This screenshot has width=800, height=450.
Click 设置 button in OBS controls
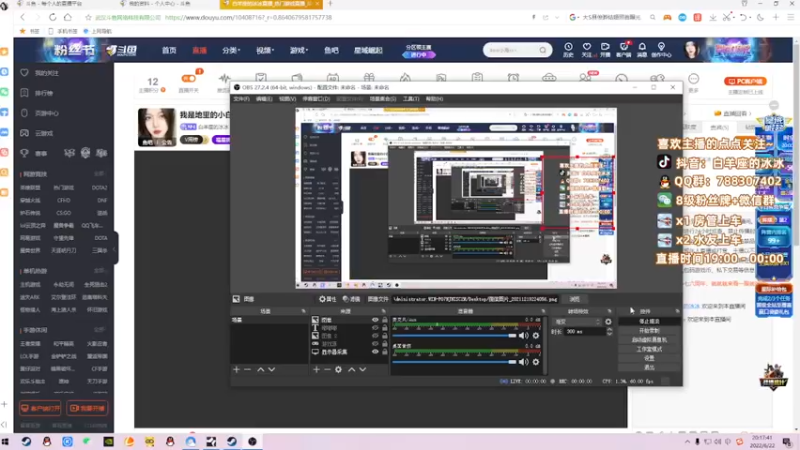tap(649, 358)
